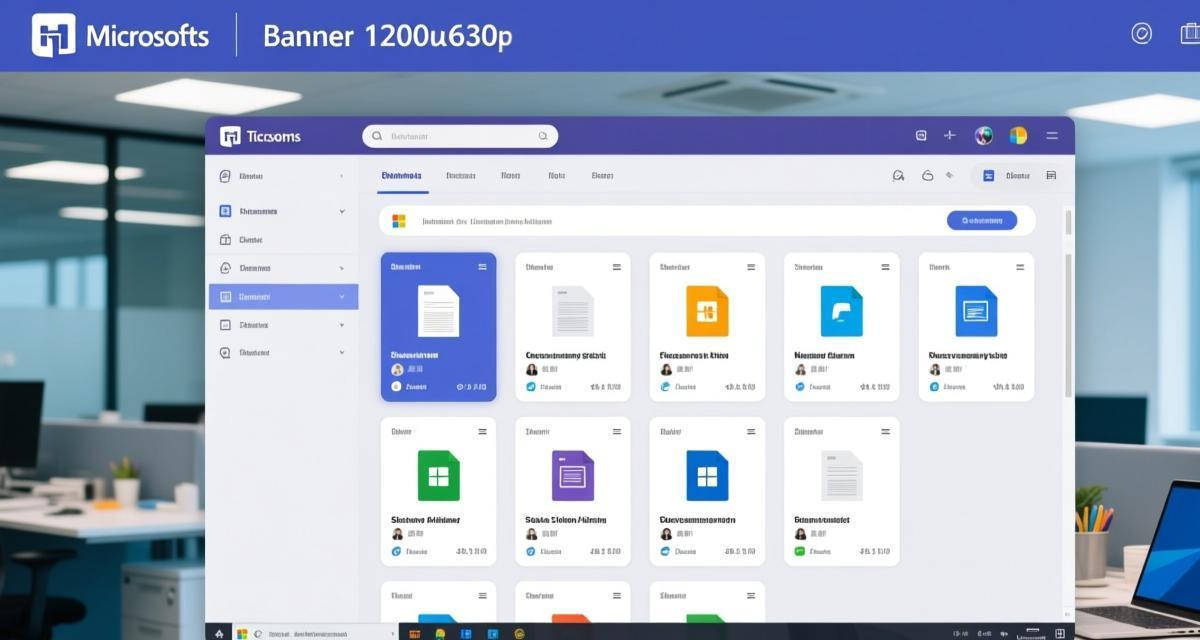1200x640 pixels.
Task: Click the topmost sidebar item's chat icon
Action: pos(225,176)
